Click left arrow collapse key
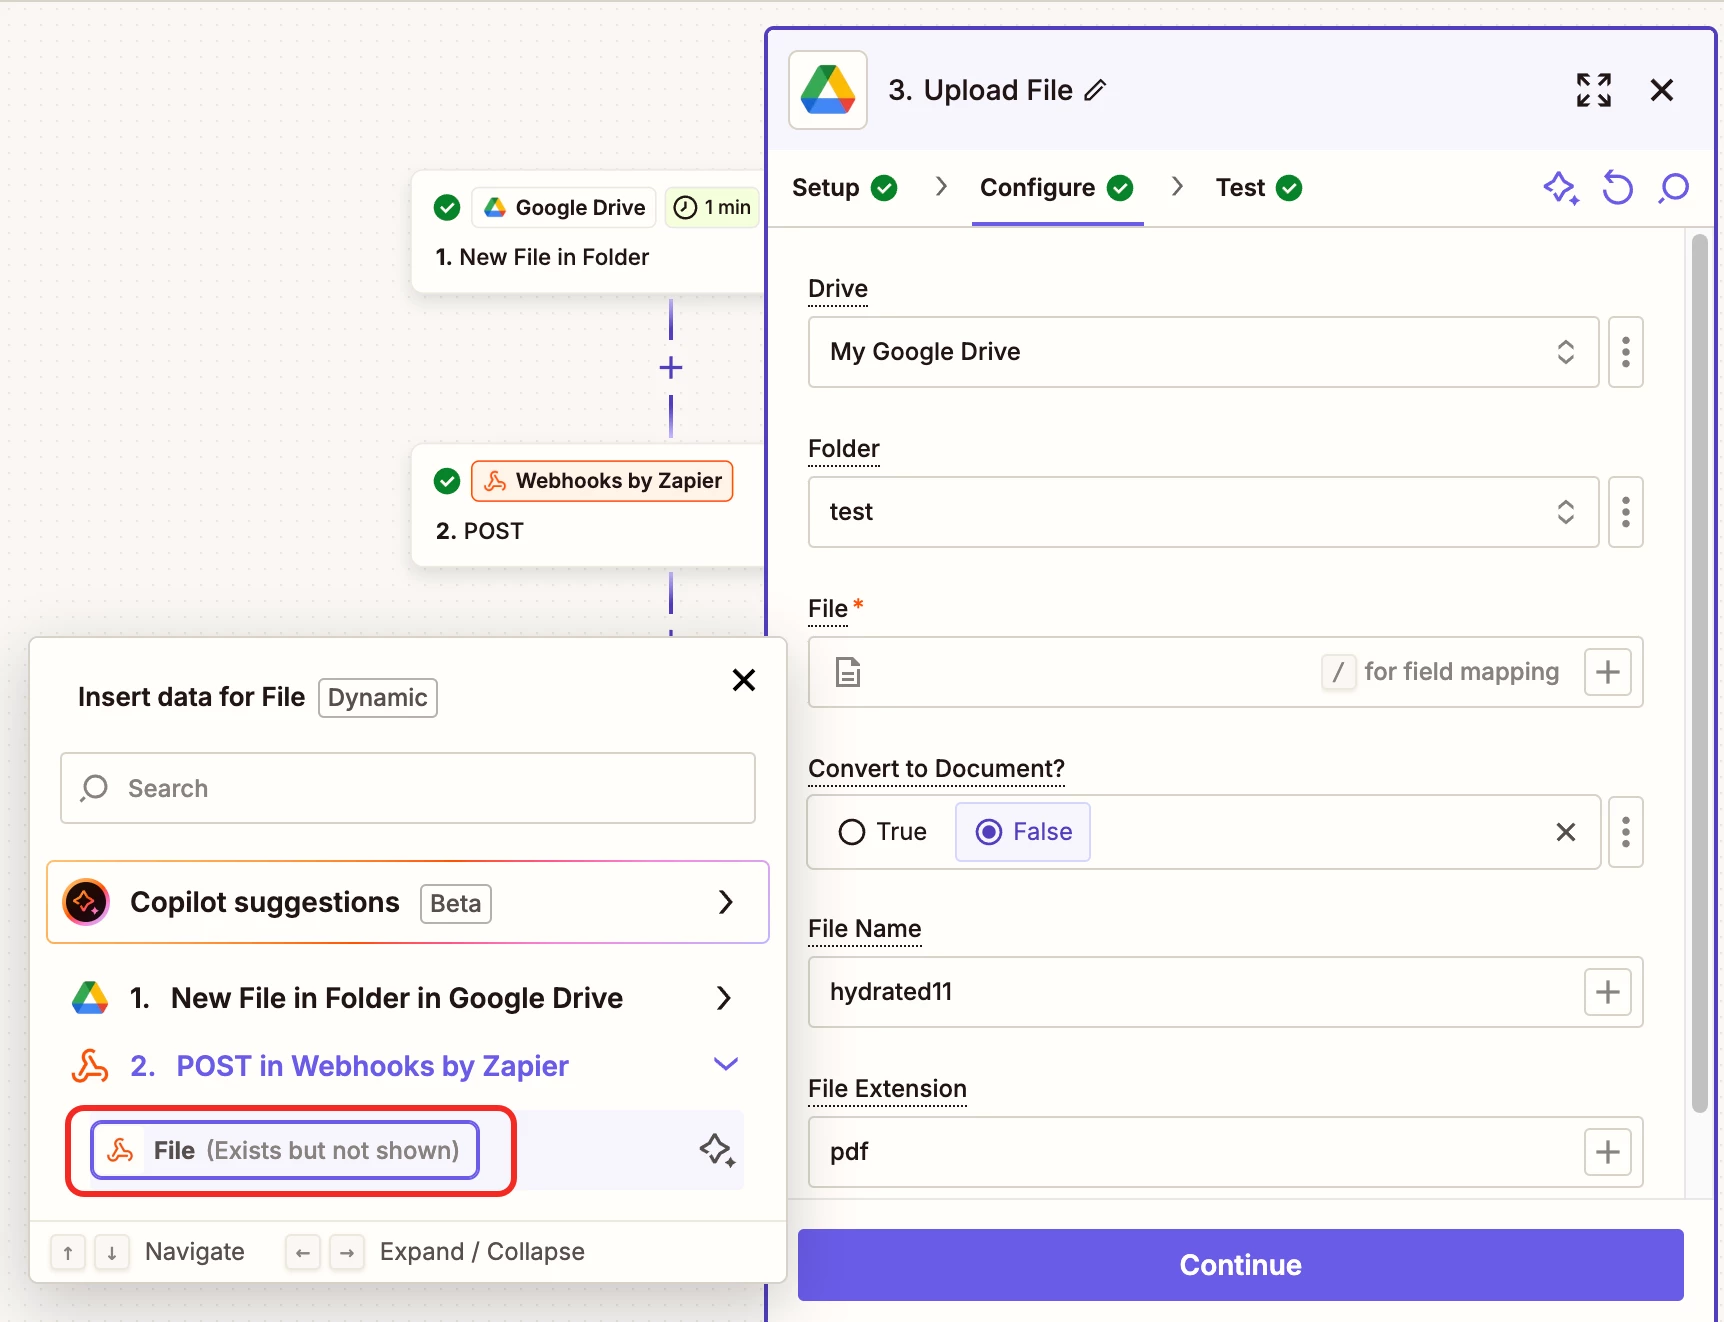This screenshot has height=1322, width=1724. (303, 1252)
